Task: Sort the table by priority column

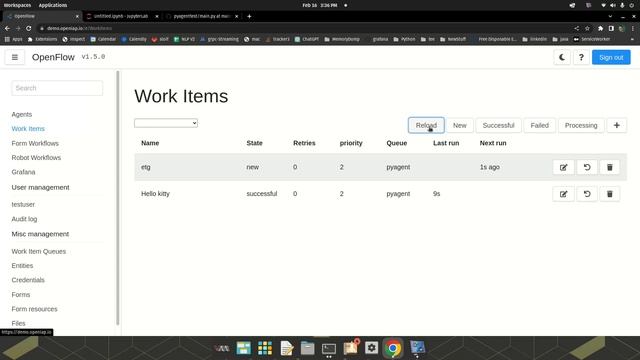Action: 351,143
